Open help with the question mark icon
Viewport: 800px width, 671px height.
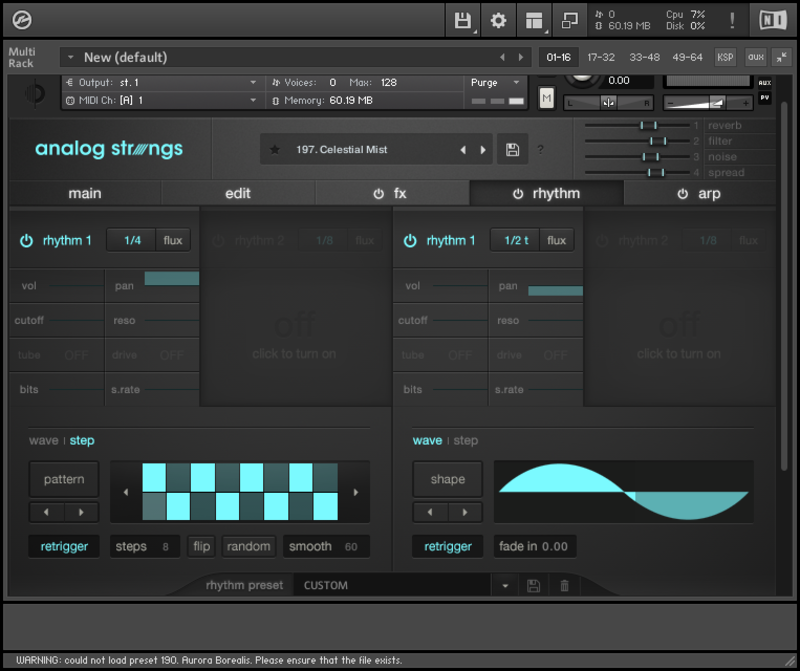click(540, 150)
